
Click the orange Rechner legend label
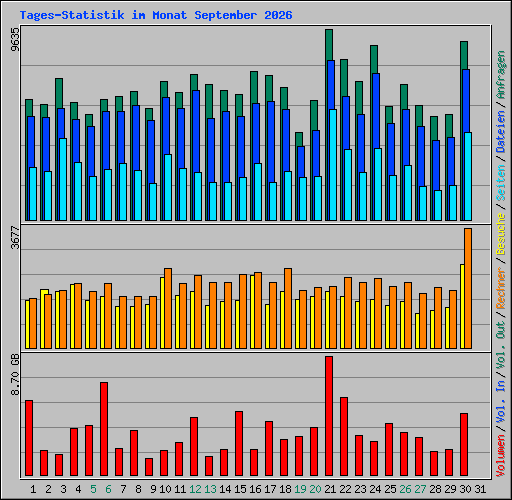[x=501, y=288]
